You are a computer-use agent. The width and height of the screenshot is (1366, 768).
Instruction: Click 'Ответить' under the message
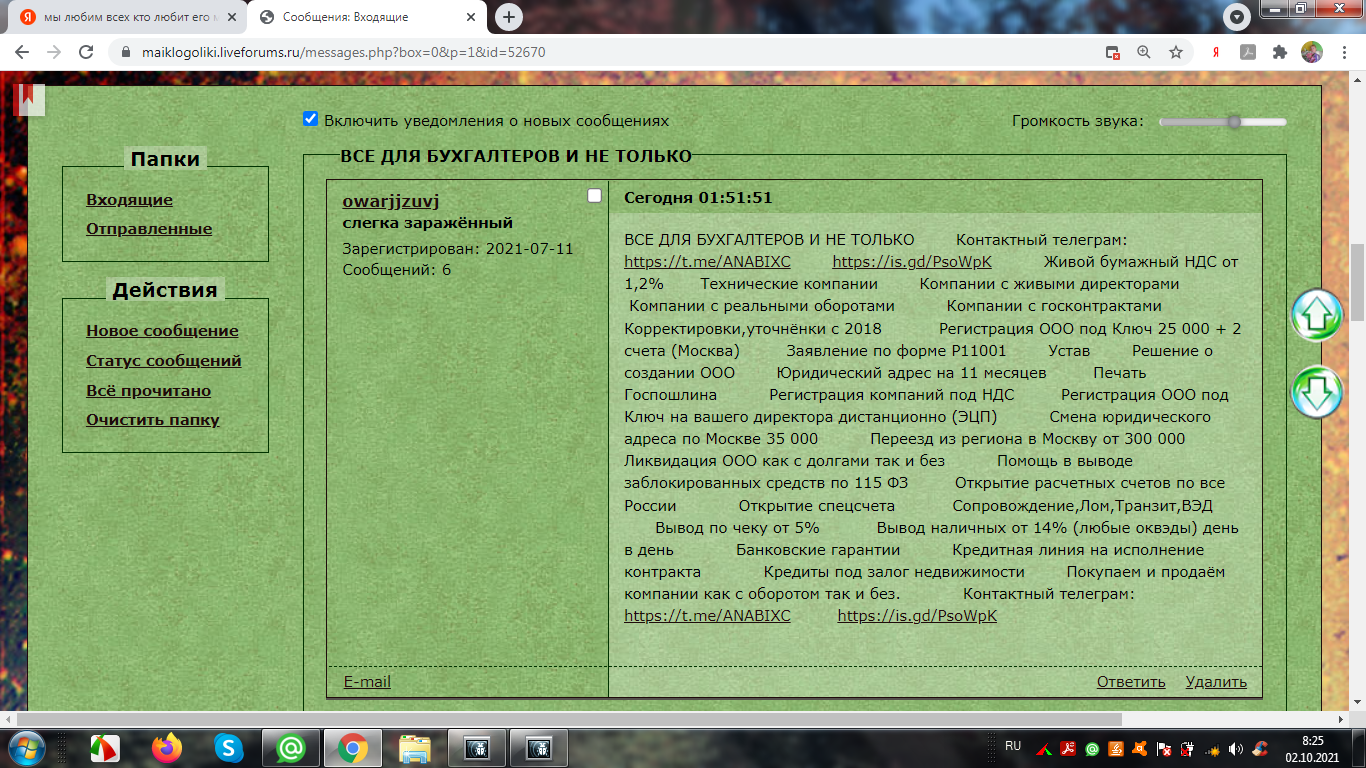click(1131, 682)
